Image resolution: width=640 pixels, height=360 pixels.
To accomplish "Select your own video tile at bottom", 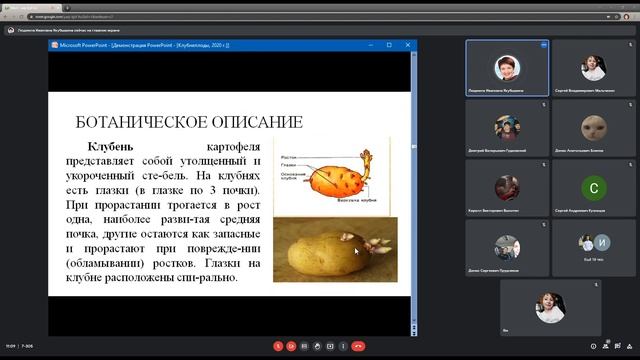I will [x=550, y=308].
